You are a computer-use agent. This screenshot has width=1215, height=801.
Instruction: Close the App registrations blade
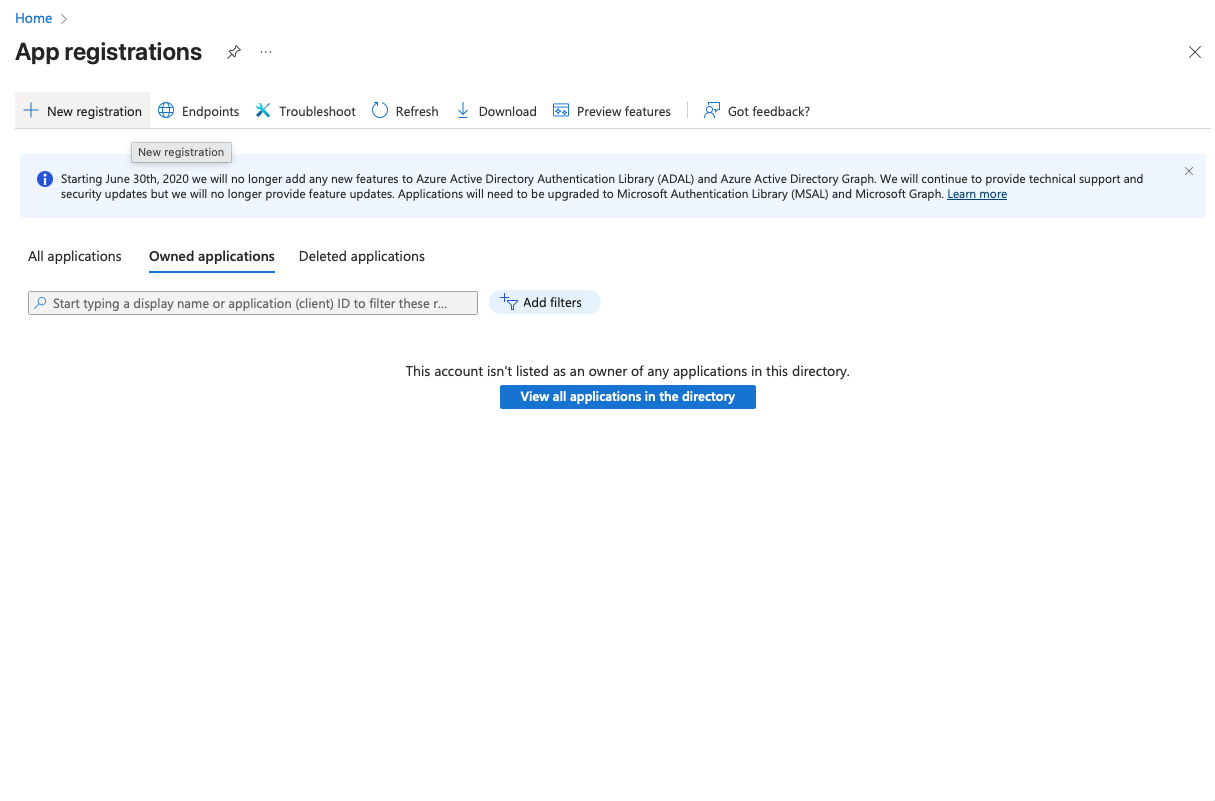pos(1194,52)
